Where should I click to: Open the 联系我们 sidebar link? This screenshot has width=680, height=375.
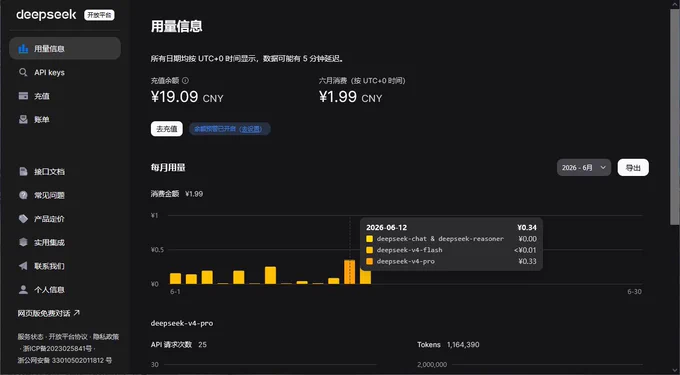(65, 266)
